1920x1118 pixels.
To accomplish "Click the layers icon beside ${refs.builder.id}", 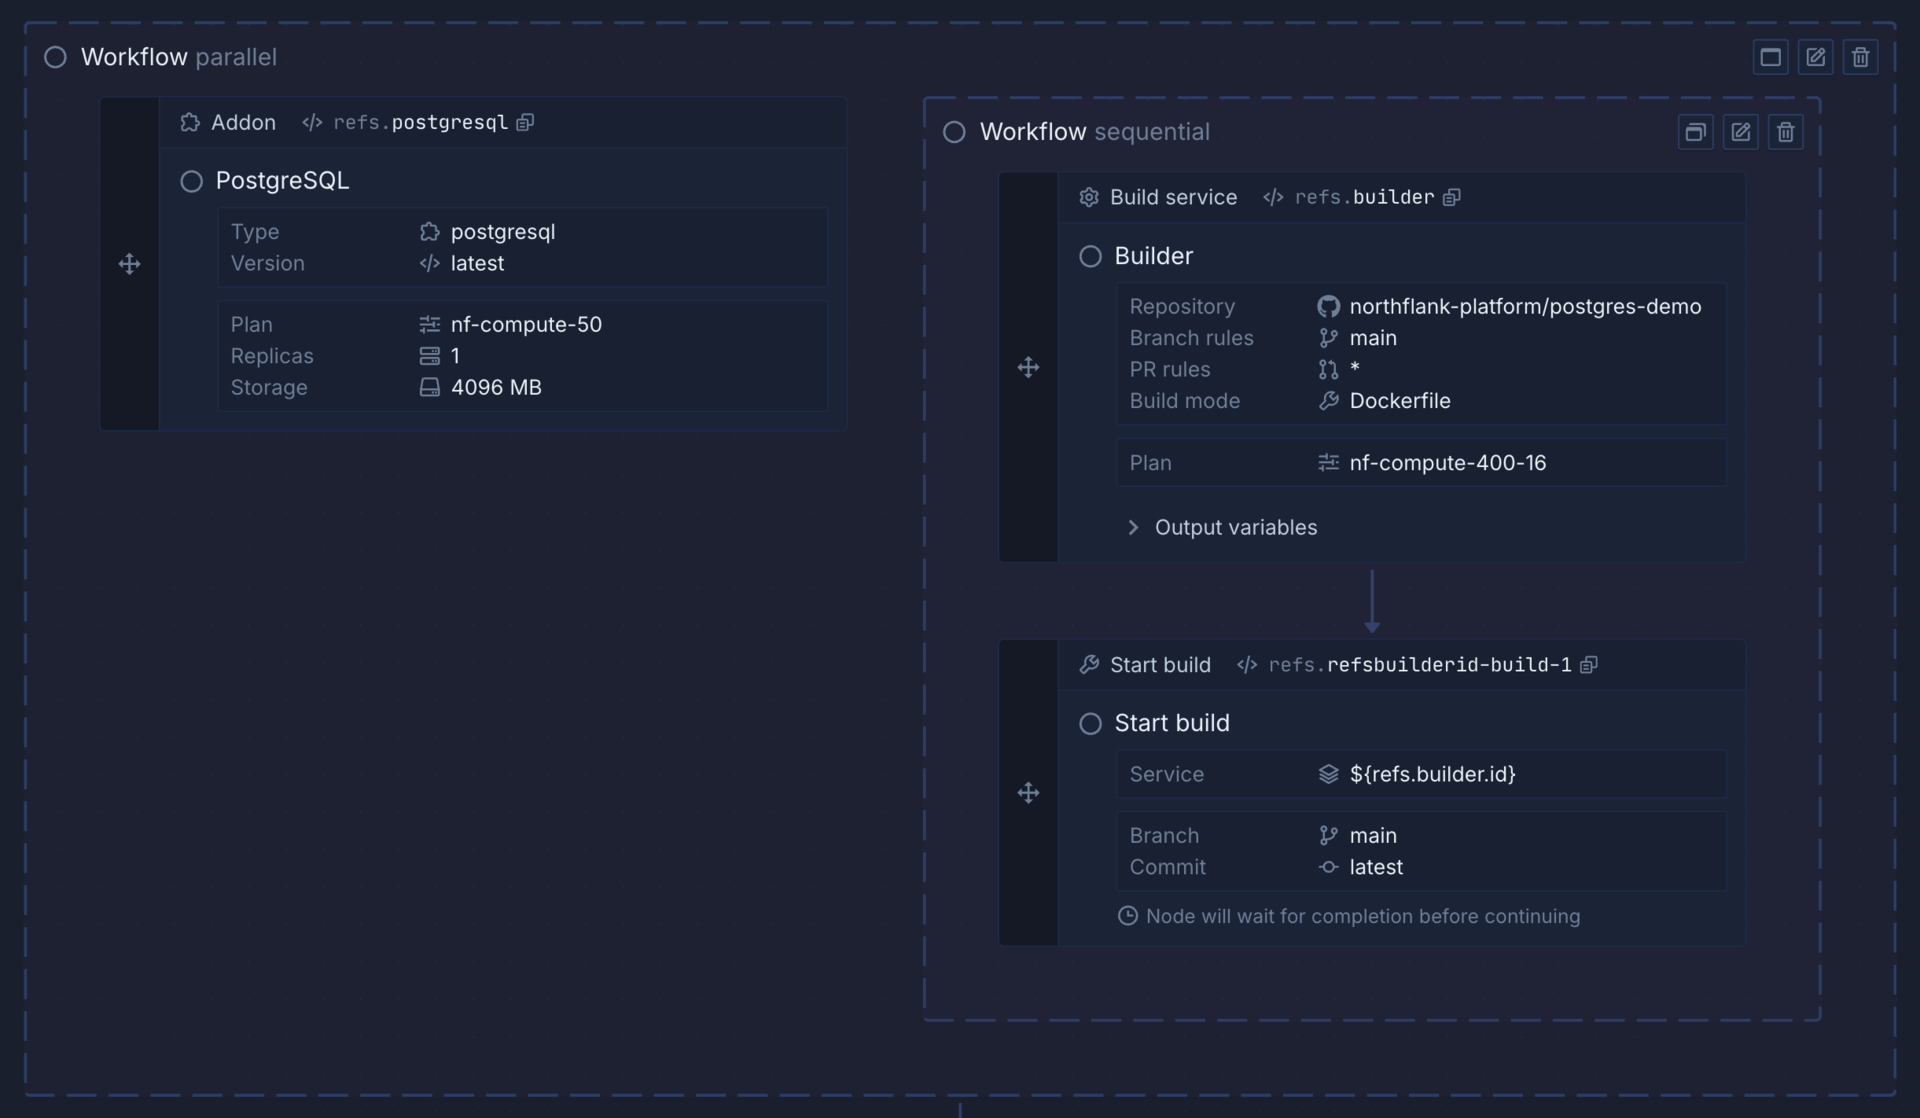I will [1328, 774].
